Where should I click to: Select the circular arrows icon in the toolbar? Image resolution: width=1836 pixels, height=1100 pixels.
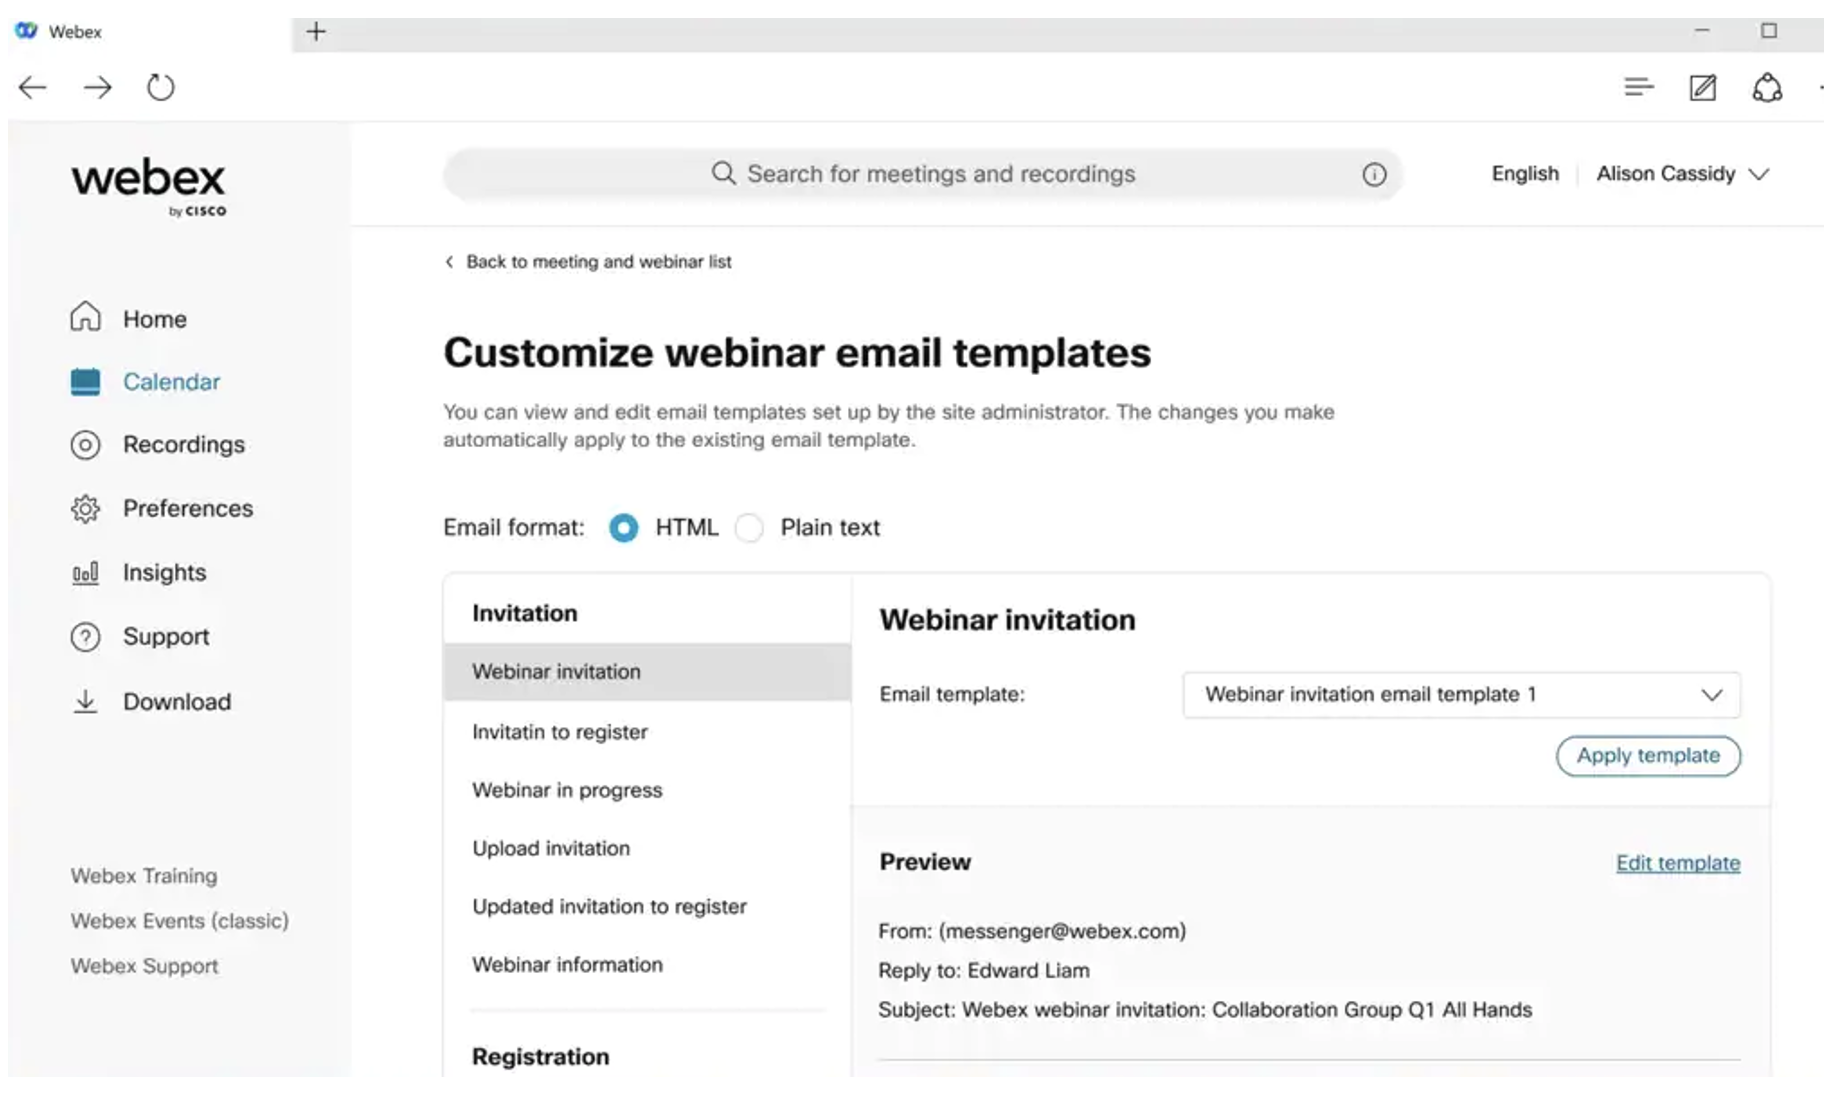[1767, 88]
